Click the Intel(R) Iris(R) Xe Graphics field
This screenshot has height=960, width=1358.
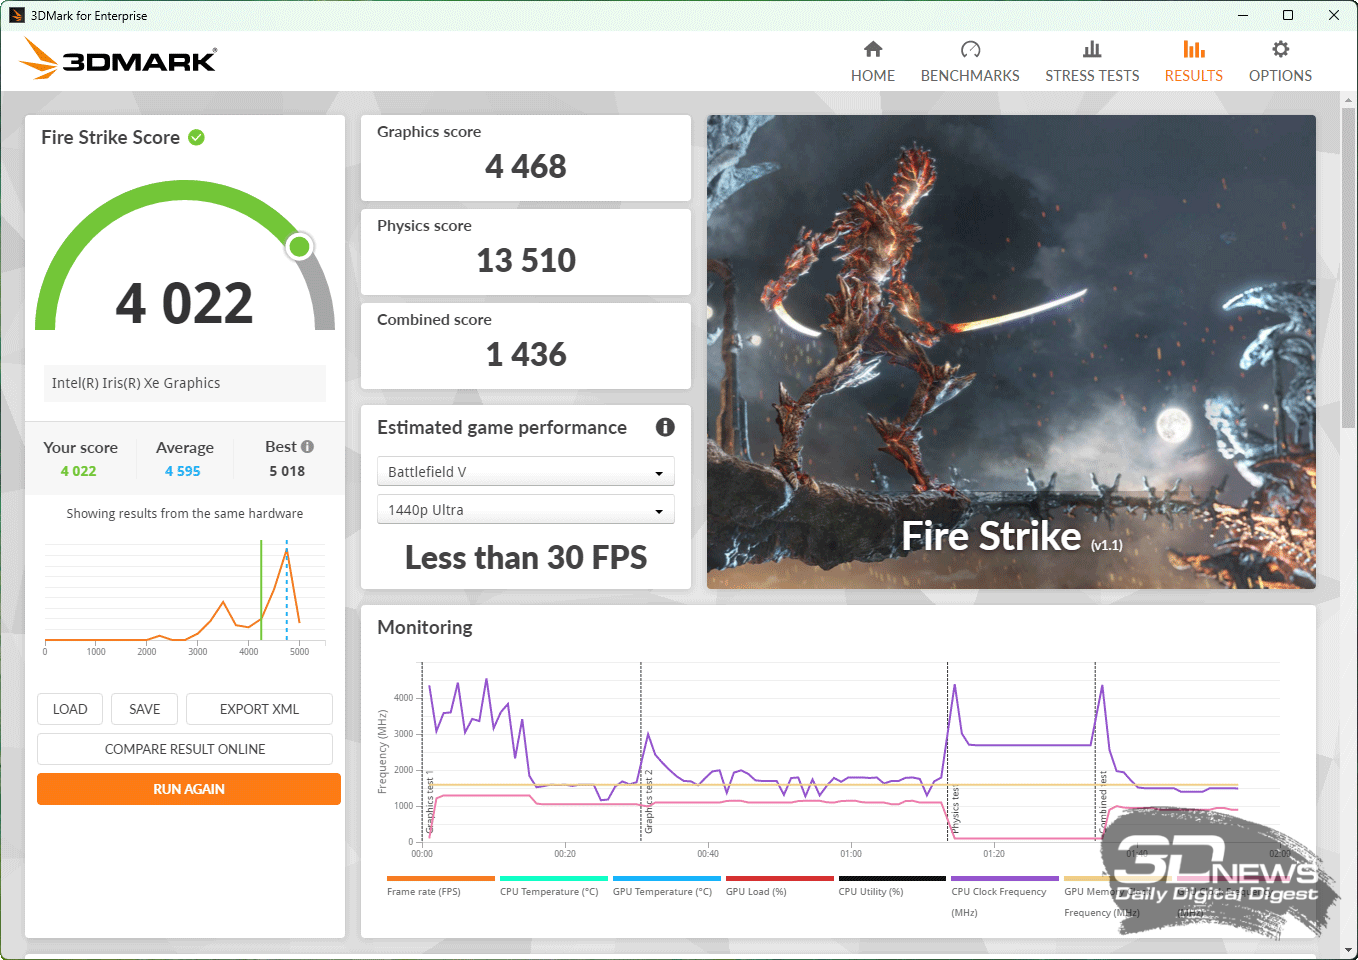[185, 383]
